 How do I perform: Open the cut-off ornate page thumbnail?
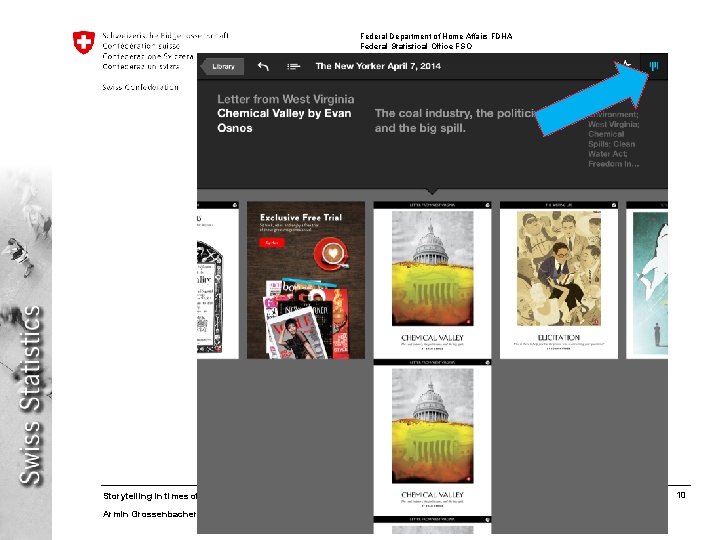(218, 280)
